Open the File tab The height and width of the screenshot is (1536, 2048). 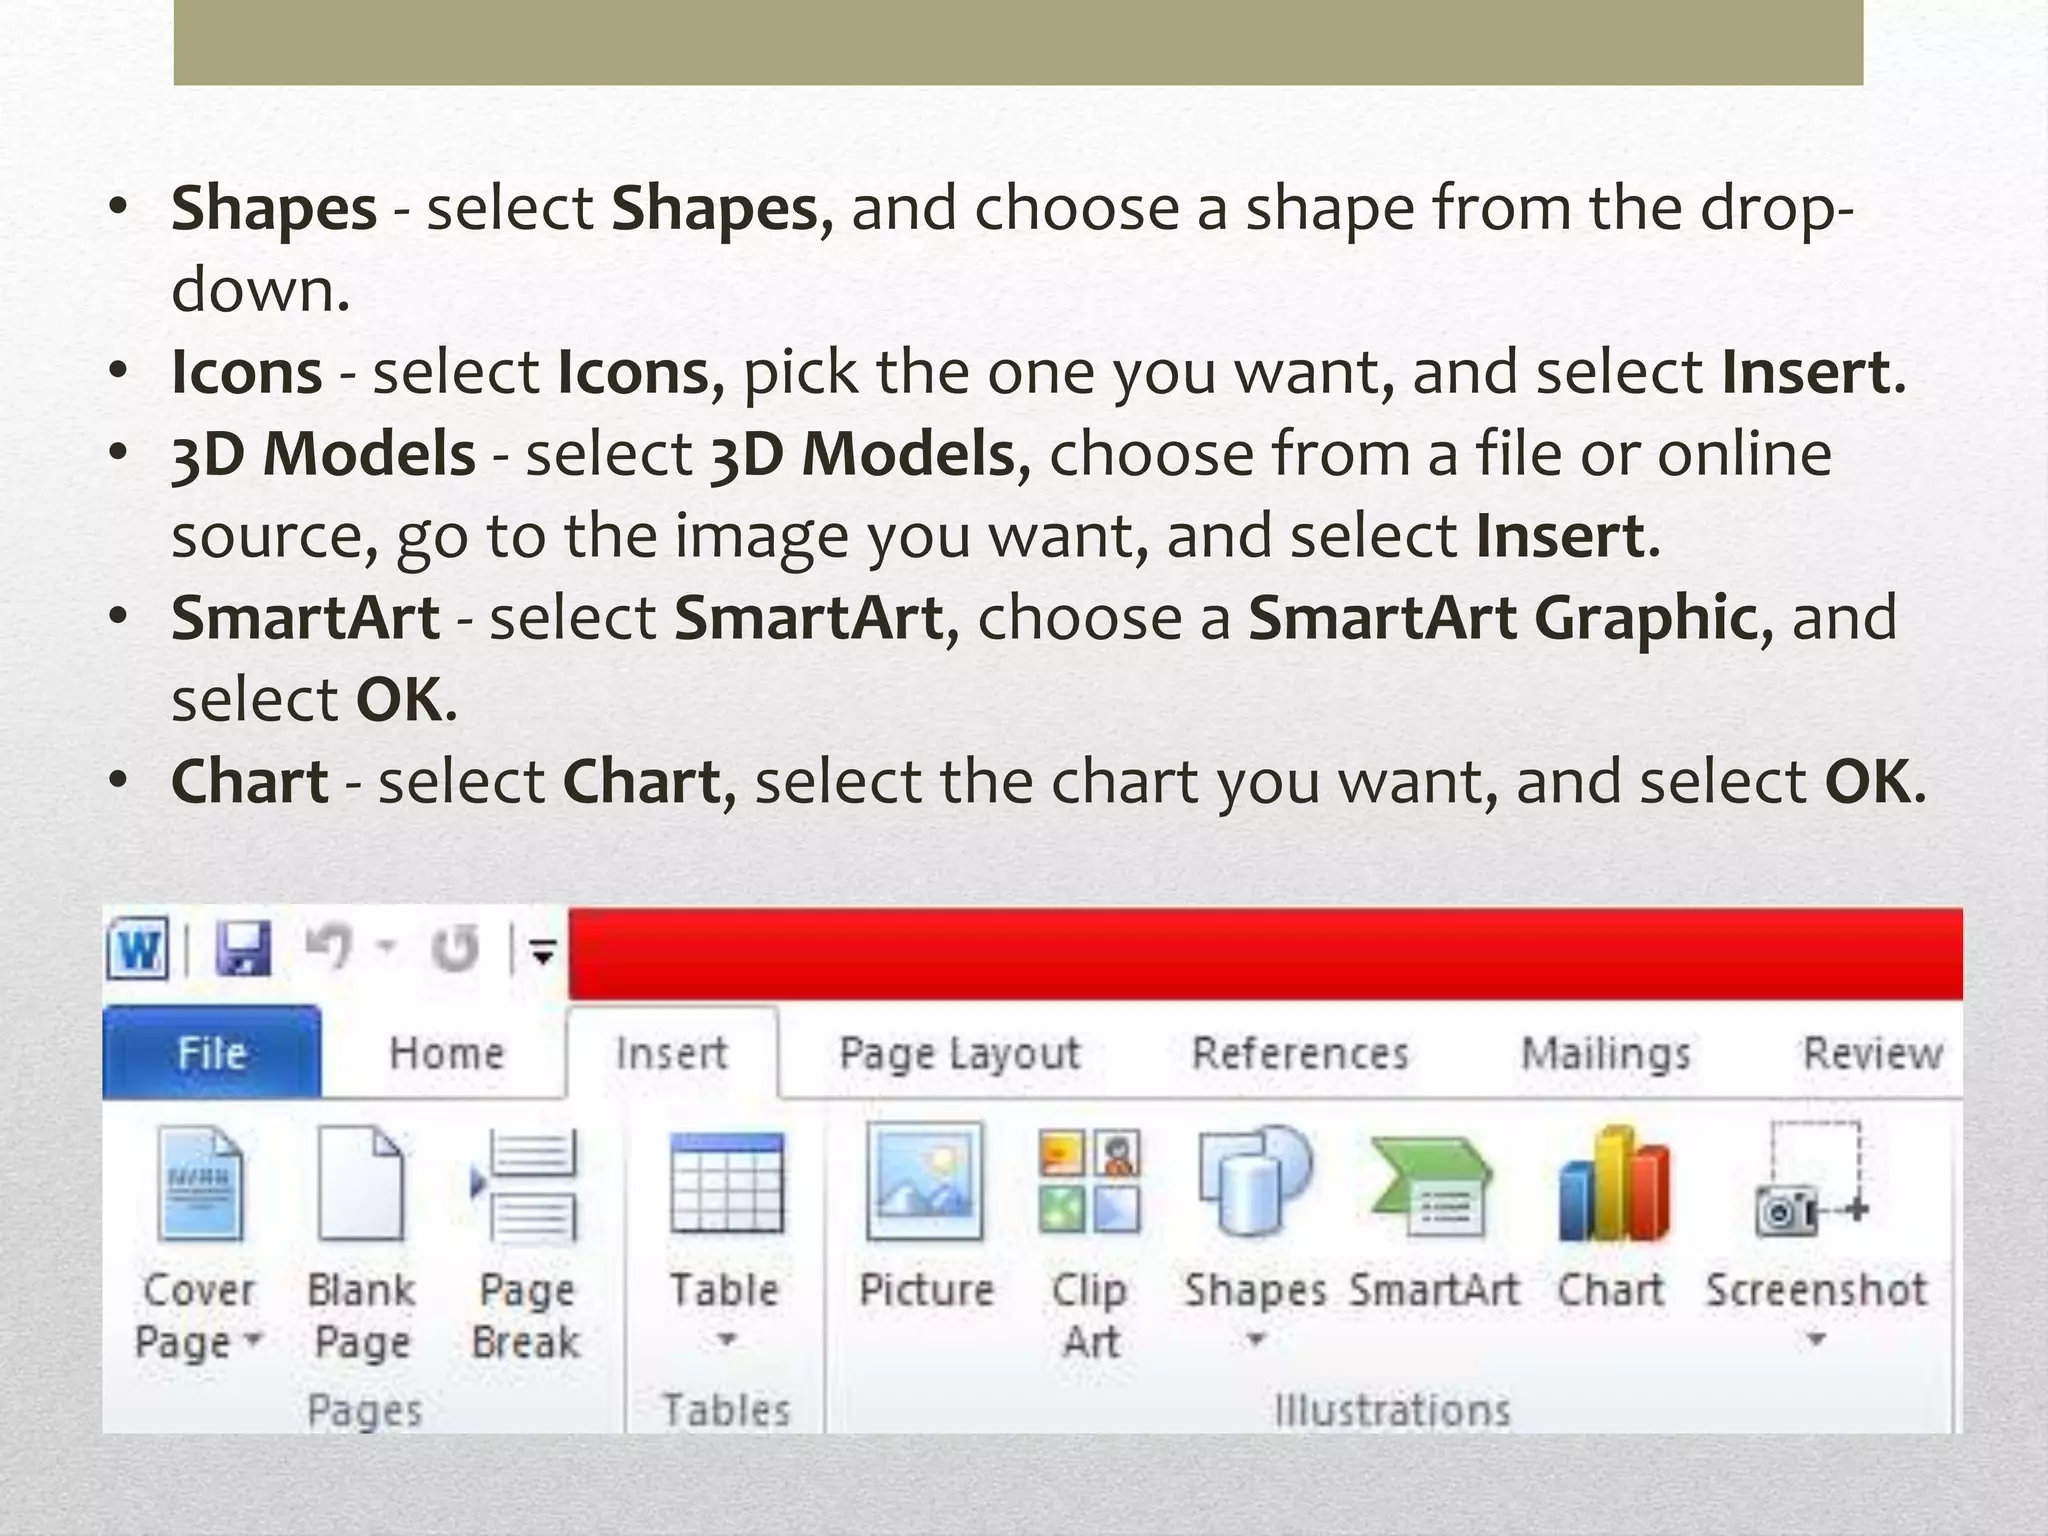pyautogui.click(x=212, y=1053)
